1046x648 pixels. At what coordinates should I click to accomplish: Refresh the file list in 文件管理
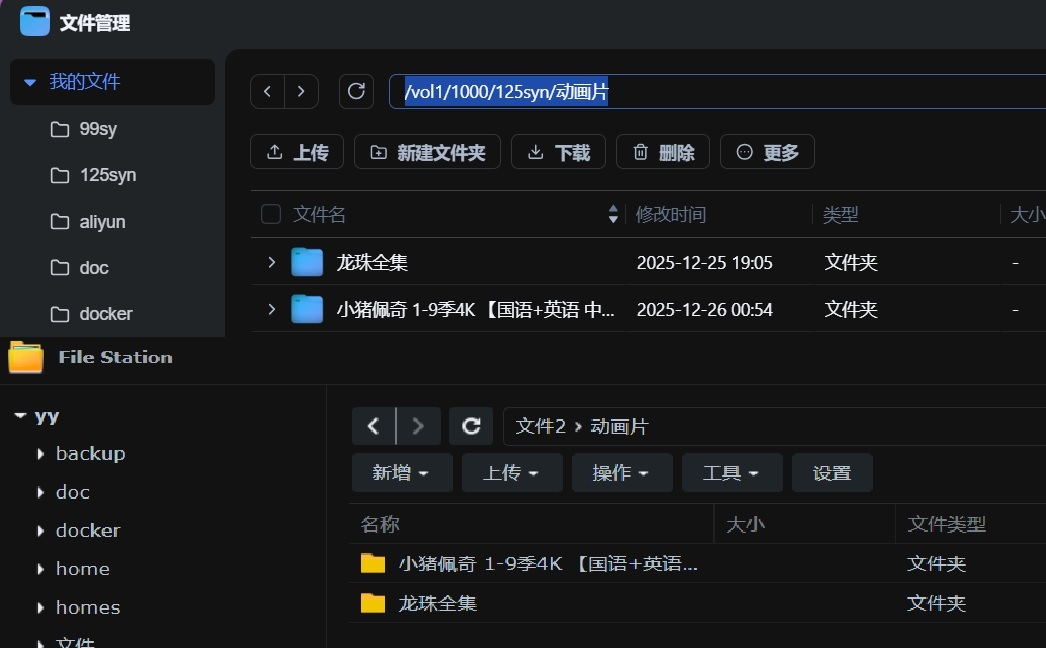coord(356,91)
